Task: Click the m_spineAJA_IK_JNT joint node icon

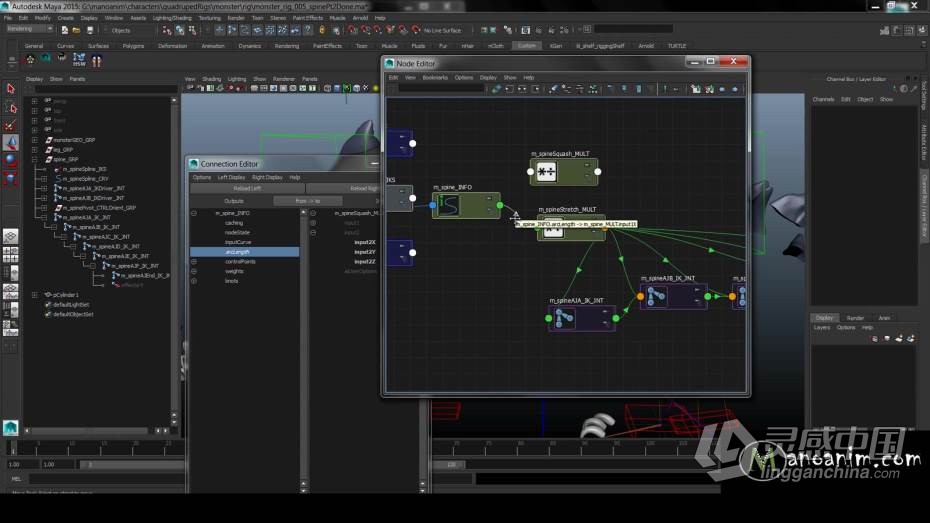Action: (564, 318)
